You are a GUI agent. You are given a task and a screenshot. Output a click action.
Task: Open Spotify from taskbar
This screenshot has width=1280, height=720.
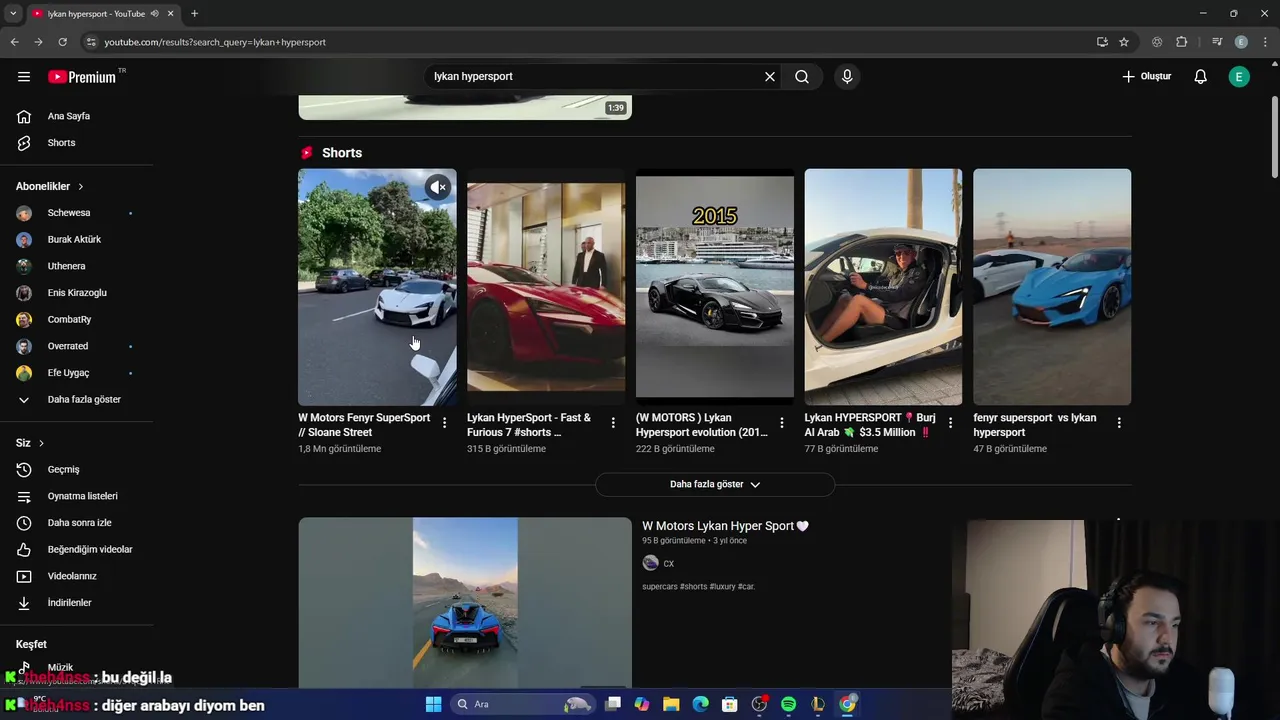pyautogui.click(x=788, y=704)
